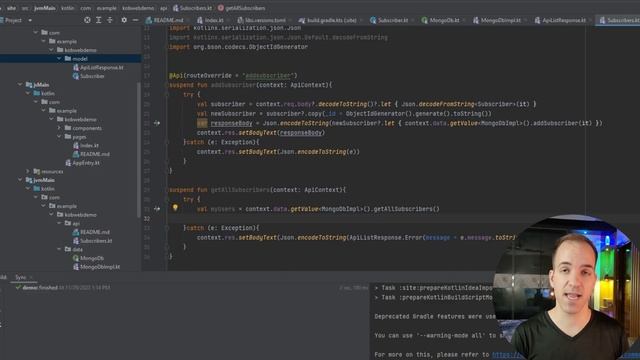Click the model folder icon in tree
640x360 pixels.
[x=68, y=59]
